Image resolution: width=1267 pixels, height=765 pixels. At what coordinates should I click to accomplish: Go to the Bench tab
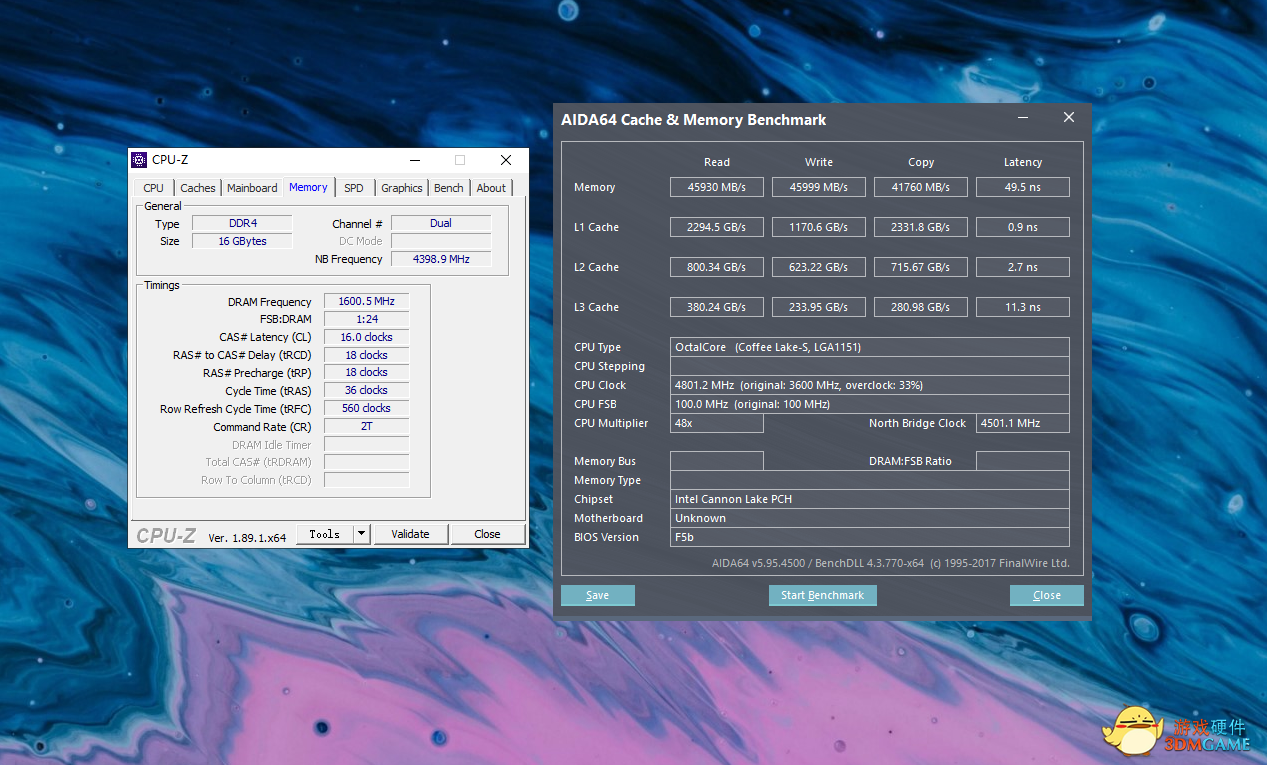point(449,188)
